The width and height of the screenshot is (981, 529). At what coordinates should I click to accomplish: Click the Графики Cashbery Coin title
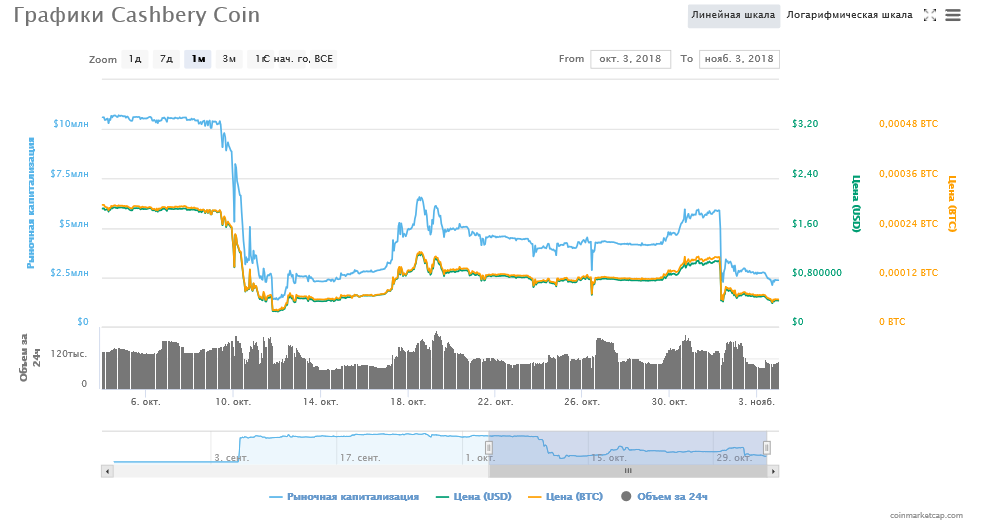[136, 15]
